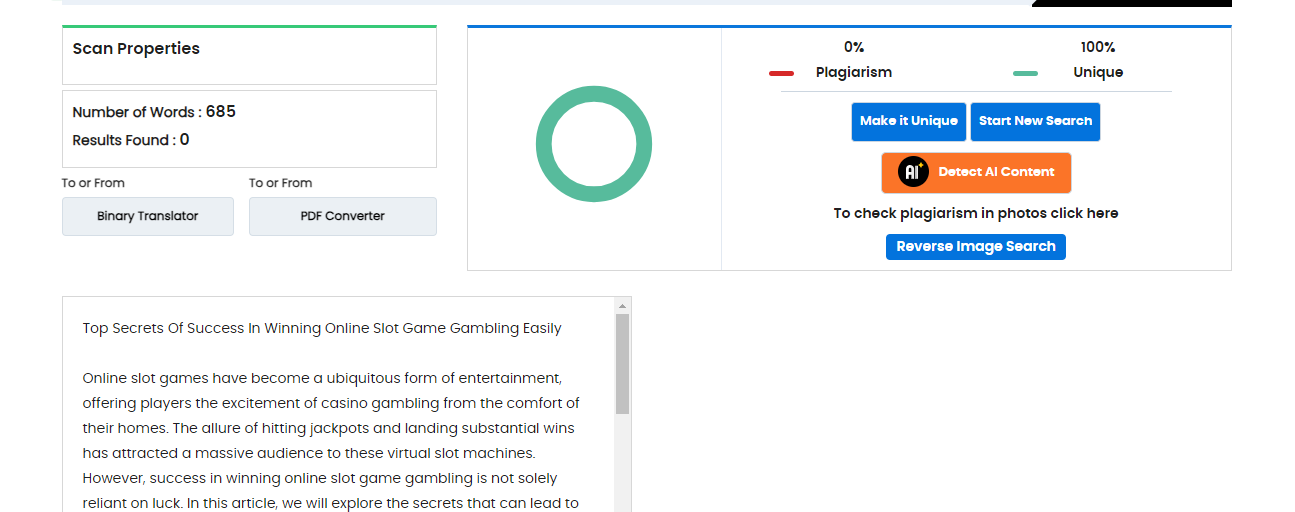The image size is (1295, 512).
Task: Click the 'Results Found : 0' text
Action: tap(131, 140)
